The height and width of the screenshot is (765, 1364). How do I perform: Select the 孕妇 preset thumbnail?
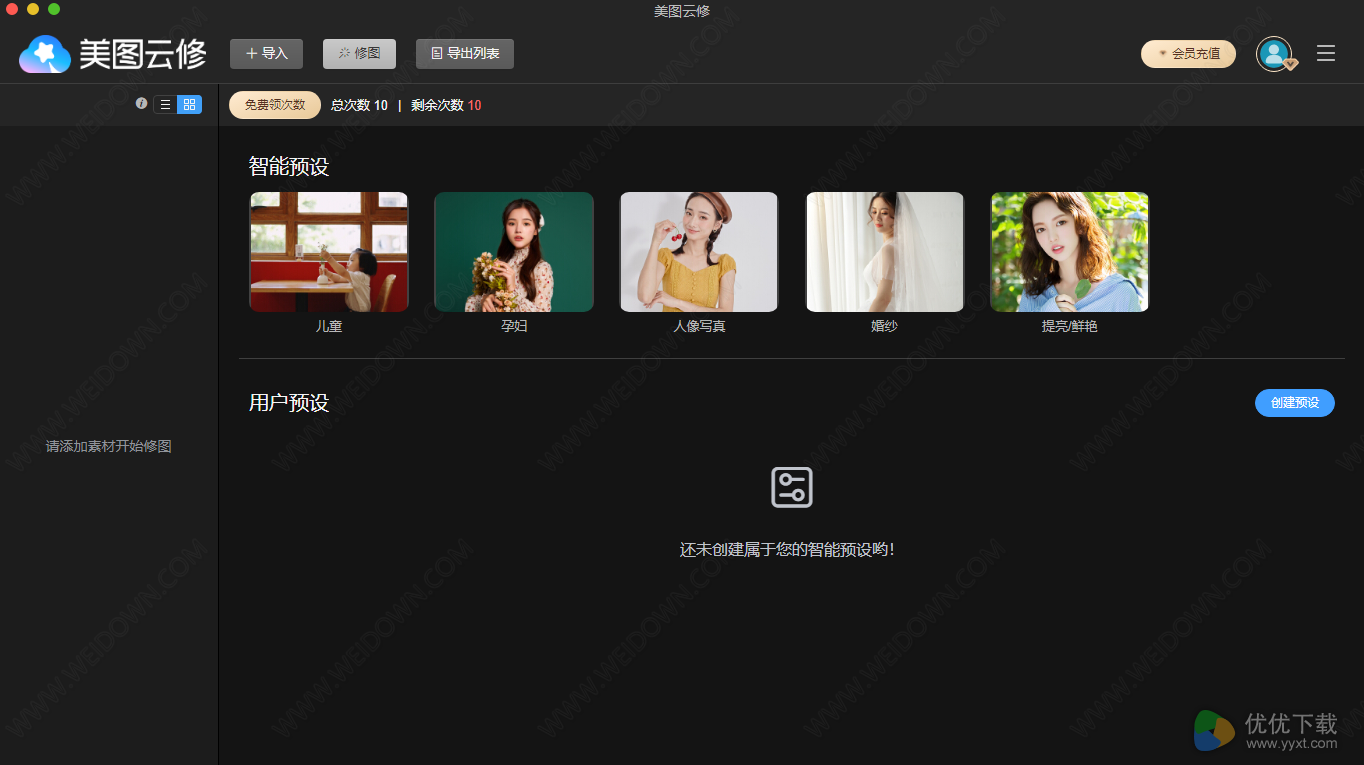click(514, 252)
